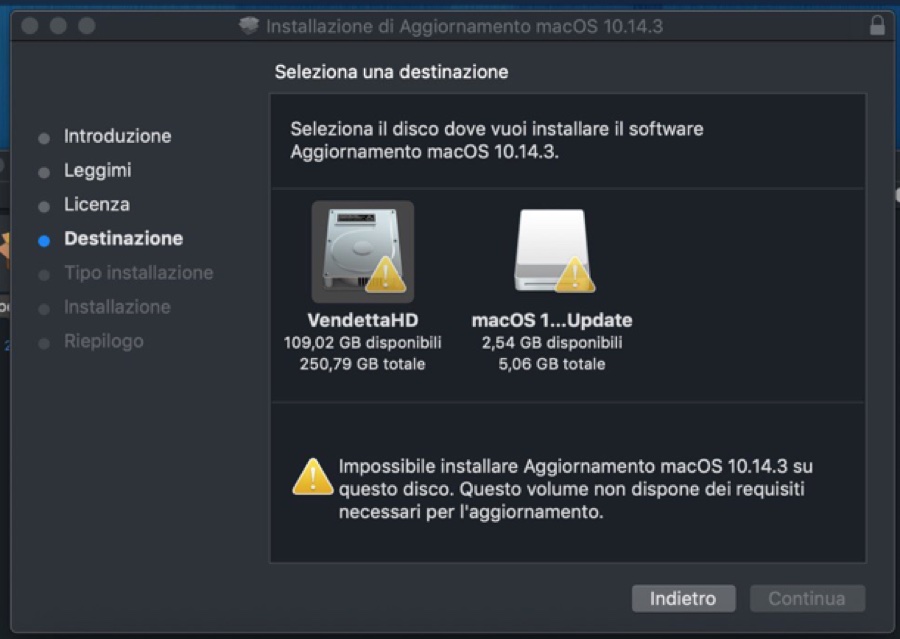900x639 pixels.
Task: Click warning triangle next to error message
Action: [x=313, y=477]
